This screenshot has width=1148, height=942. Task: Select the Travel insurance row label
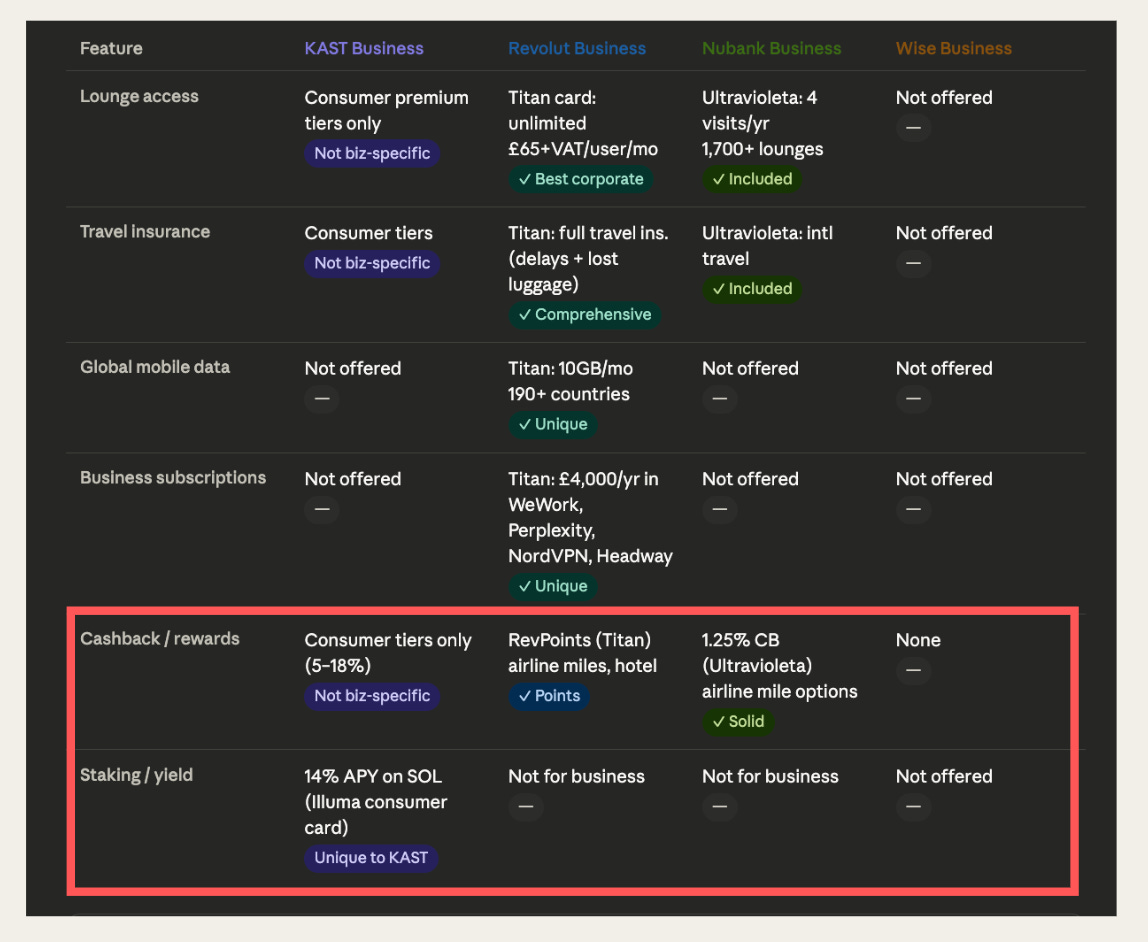pos(145,232)
